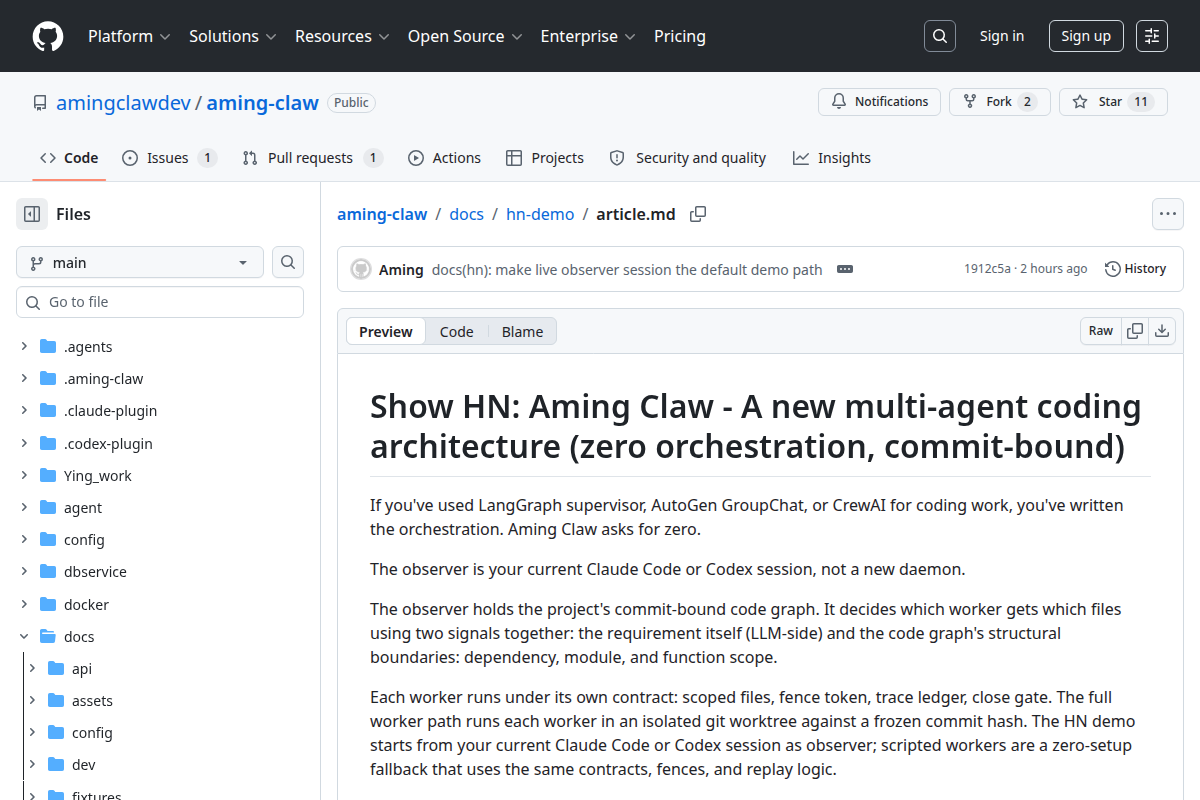The height and width of the screenshot is (800, 1200).
Task: Star the repository button
Action: point(1113,102)
